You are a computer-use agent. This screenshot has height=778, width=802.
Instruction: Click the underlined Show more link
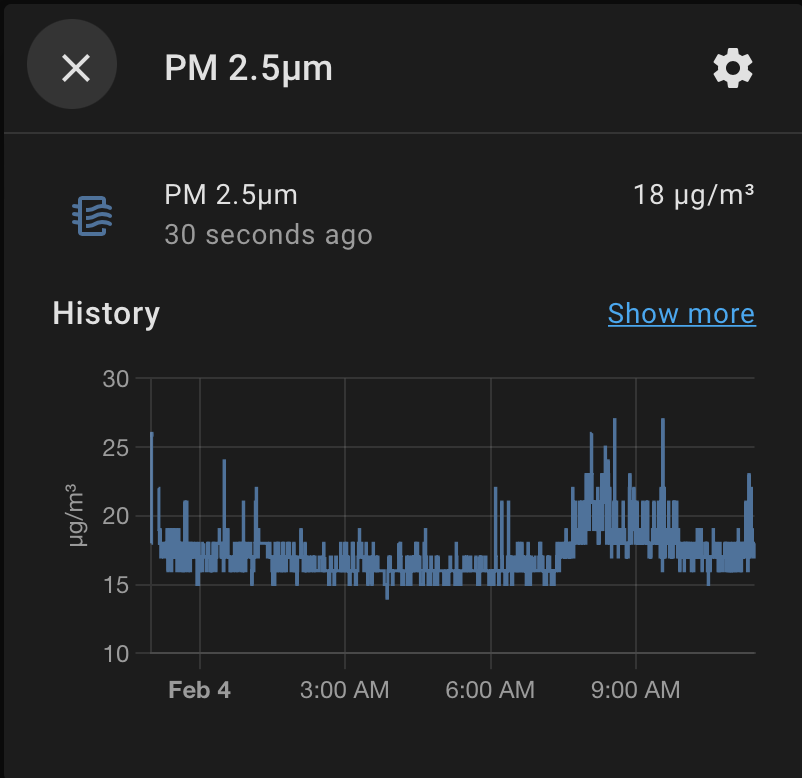[681, 313]
